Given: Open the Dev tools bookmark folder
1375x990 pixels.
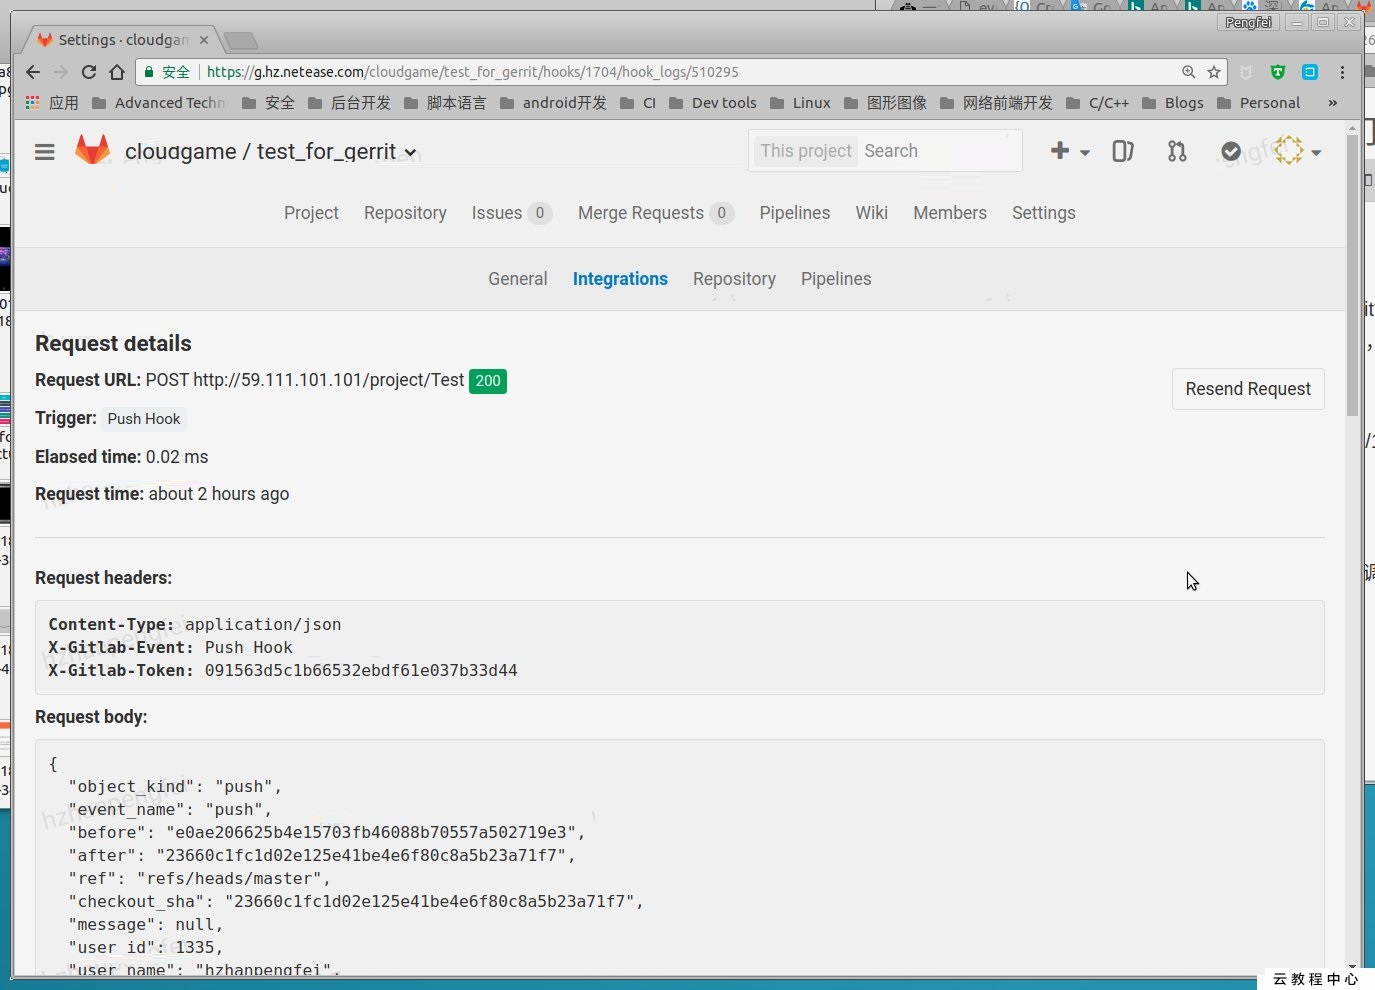Looking at the screenshot, I should click(712, 103).
